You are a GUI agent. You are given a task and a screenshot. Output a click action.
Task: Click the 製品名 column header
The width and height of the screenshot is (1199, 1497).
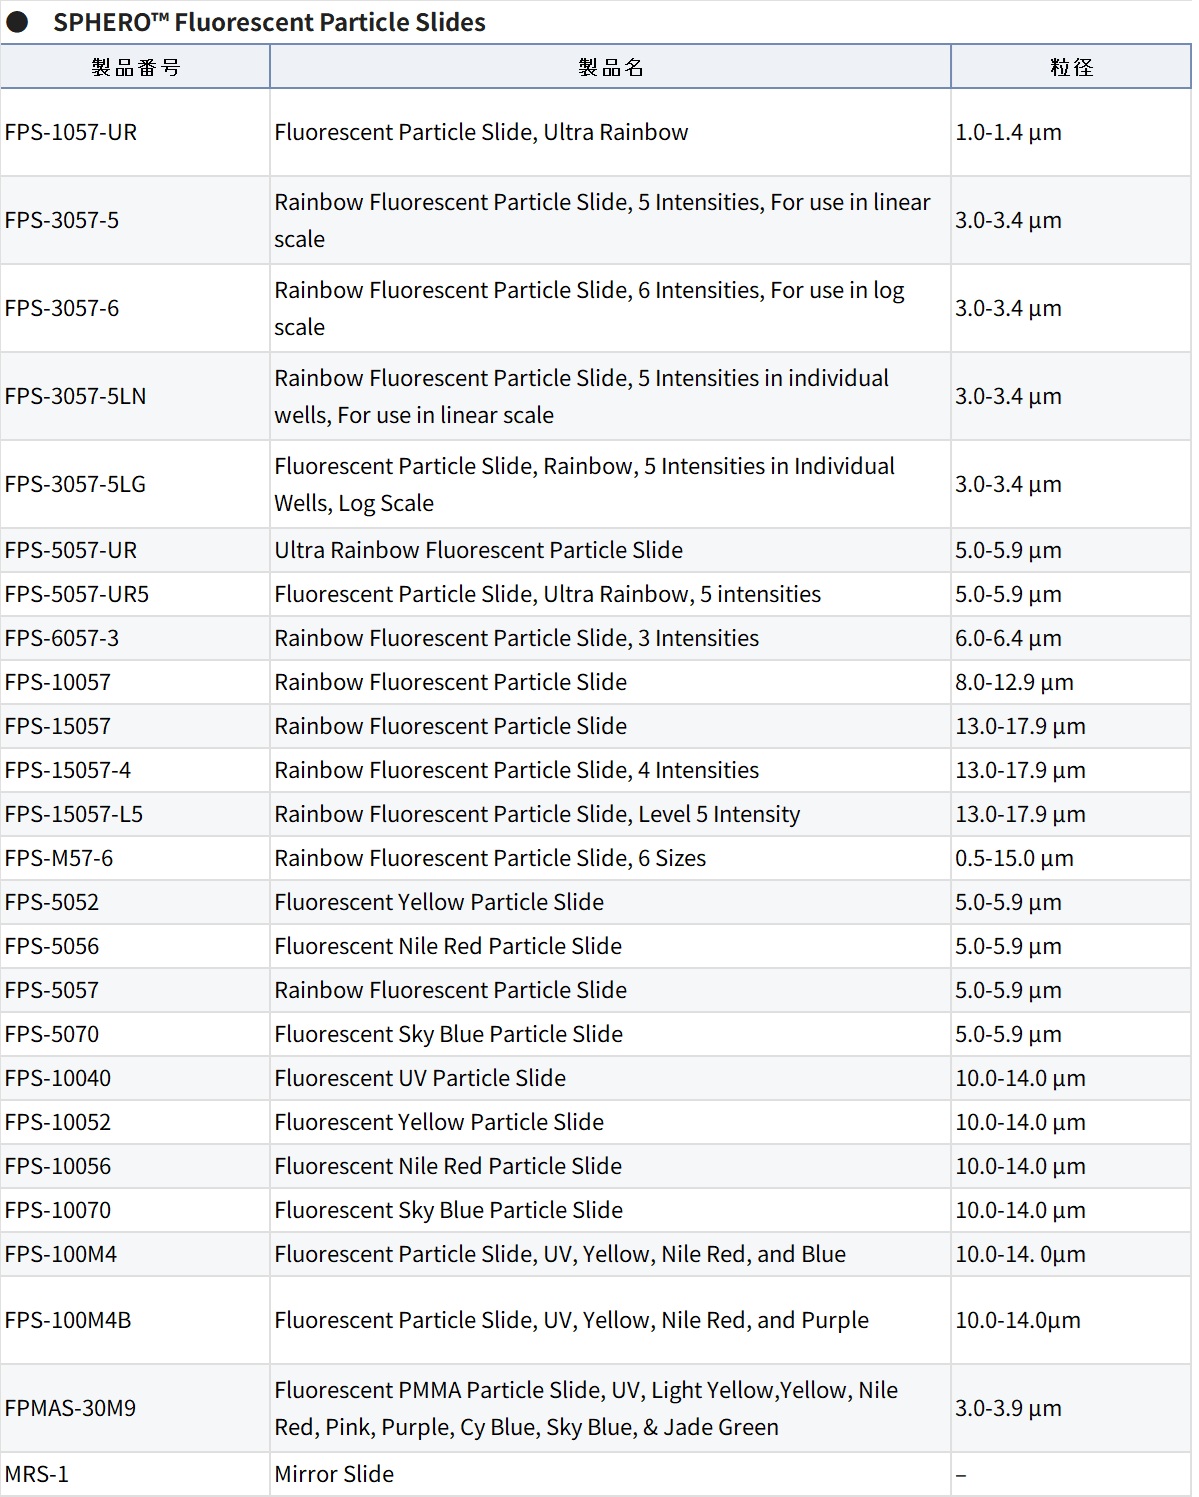610,67
